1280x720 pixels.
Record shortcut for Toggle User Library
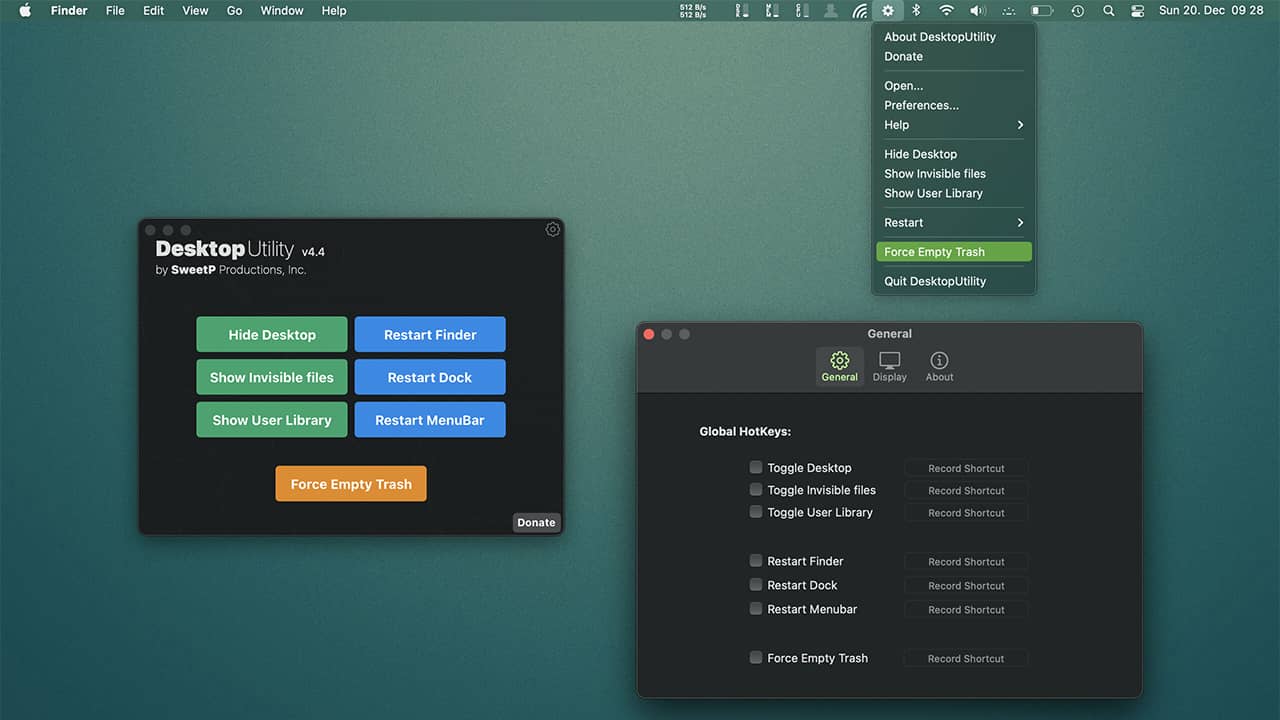[966, 512]
